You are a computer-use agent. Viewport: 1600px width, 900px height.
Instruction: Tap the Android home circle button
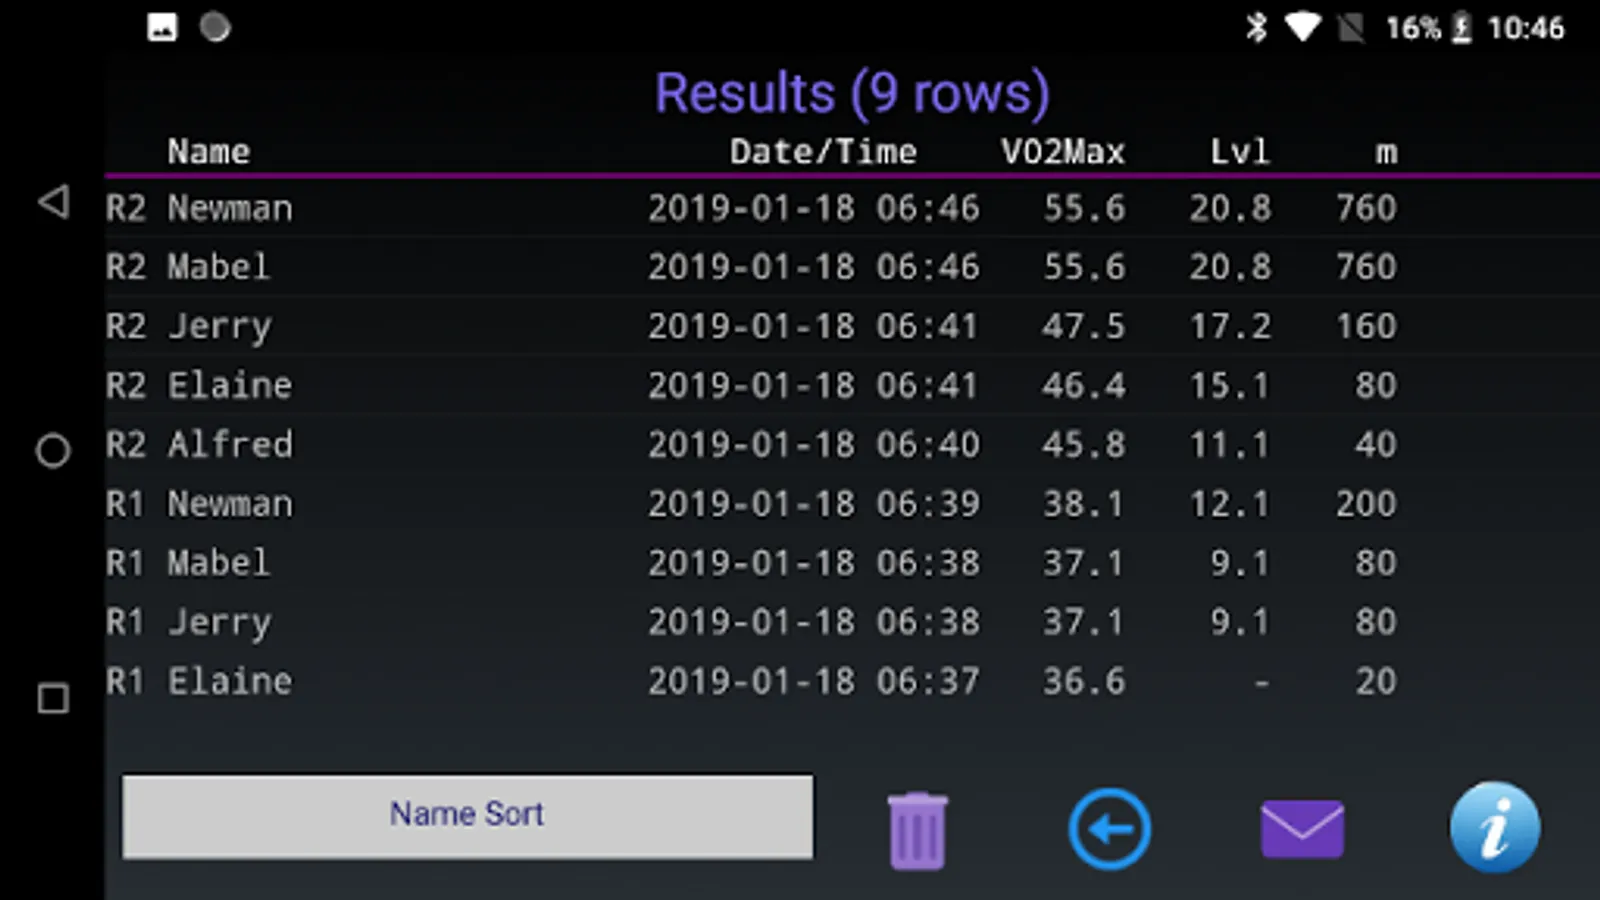(x=53, y=451)
